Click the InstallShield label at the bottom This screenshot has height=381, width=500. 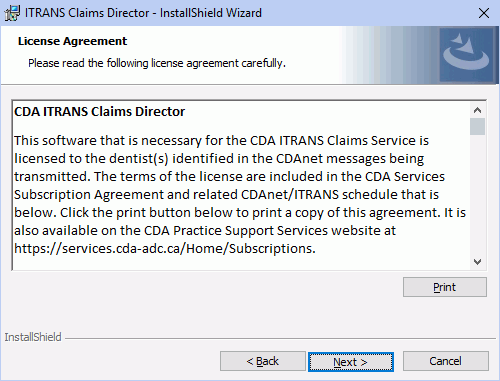pyautogui.click(x=33, y=337)
